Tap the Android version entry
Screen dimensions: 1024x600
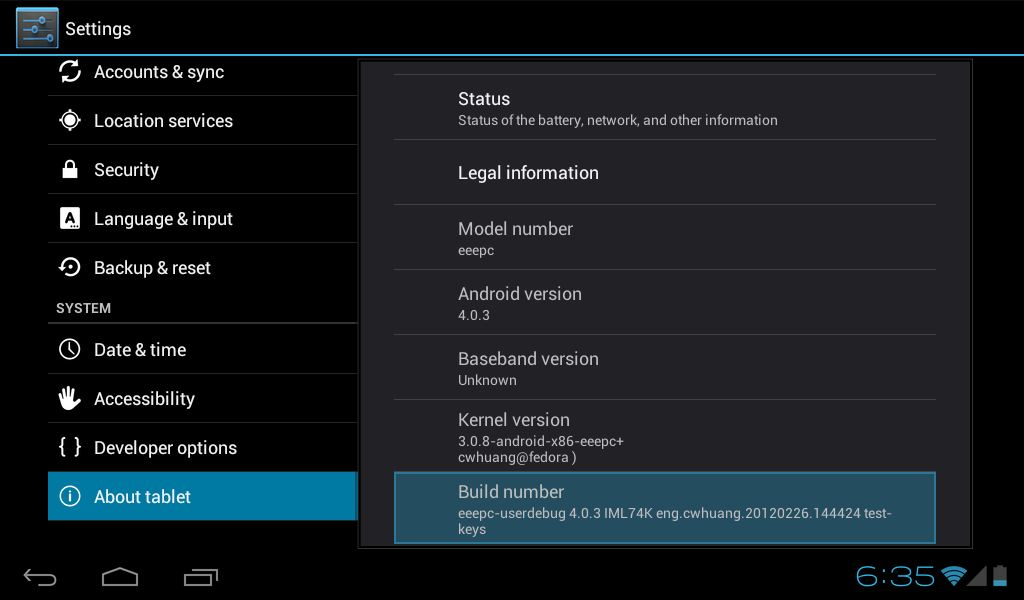tap(664, 303)
